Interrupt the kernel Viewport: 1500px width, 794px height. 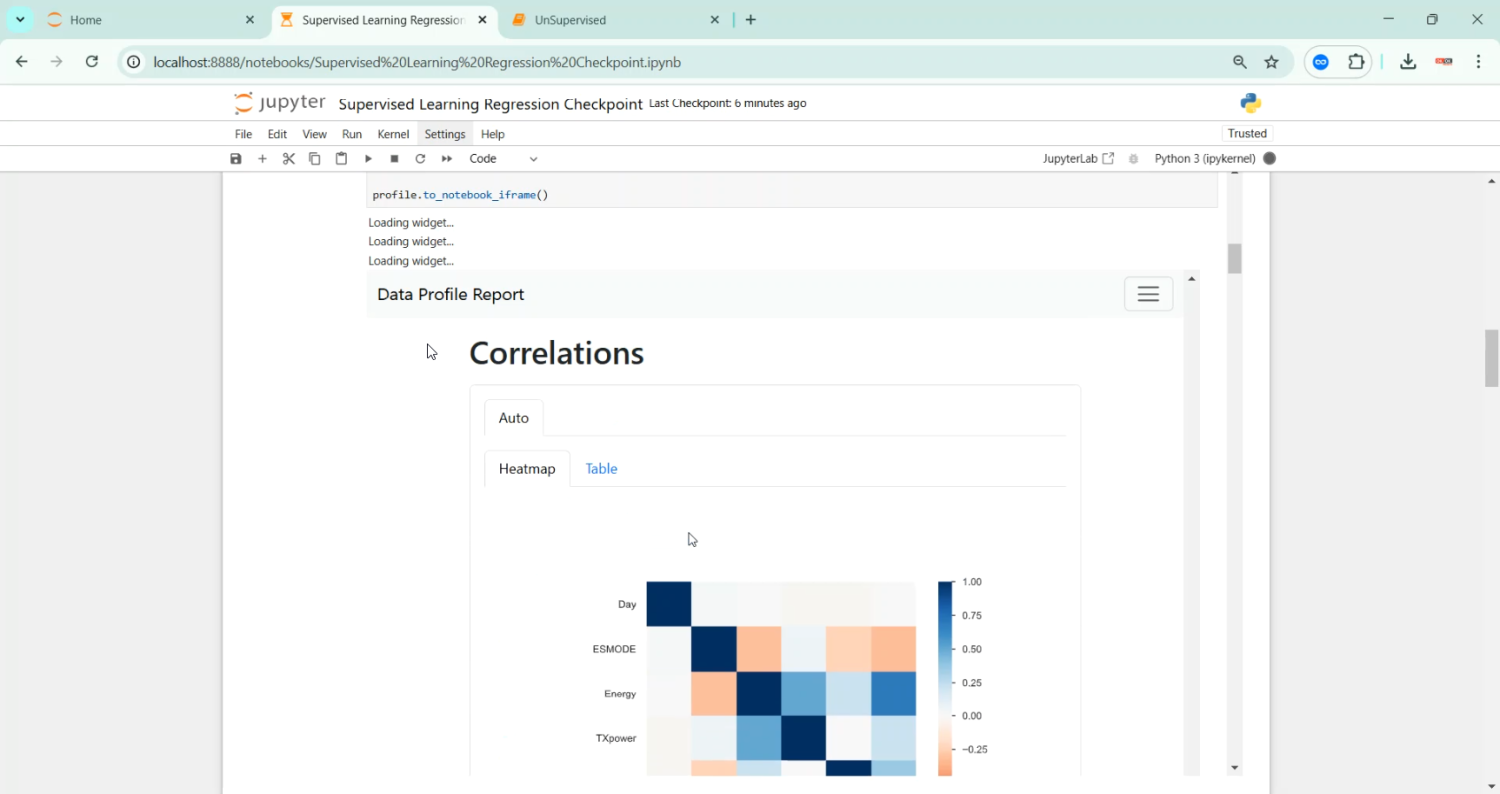click(x=393, y=158)
